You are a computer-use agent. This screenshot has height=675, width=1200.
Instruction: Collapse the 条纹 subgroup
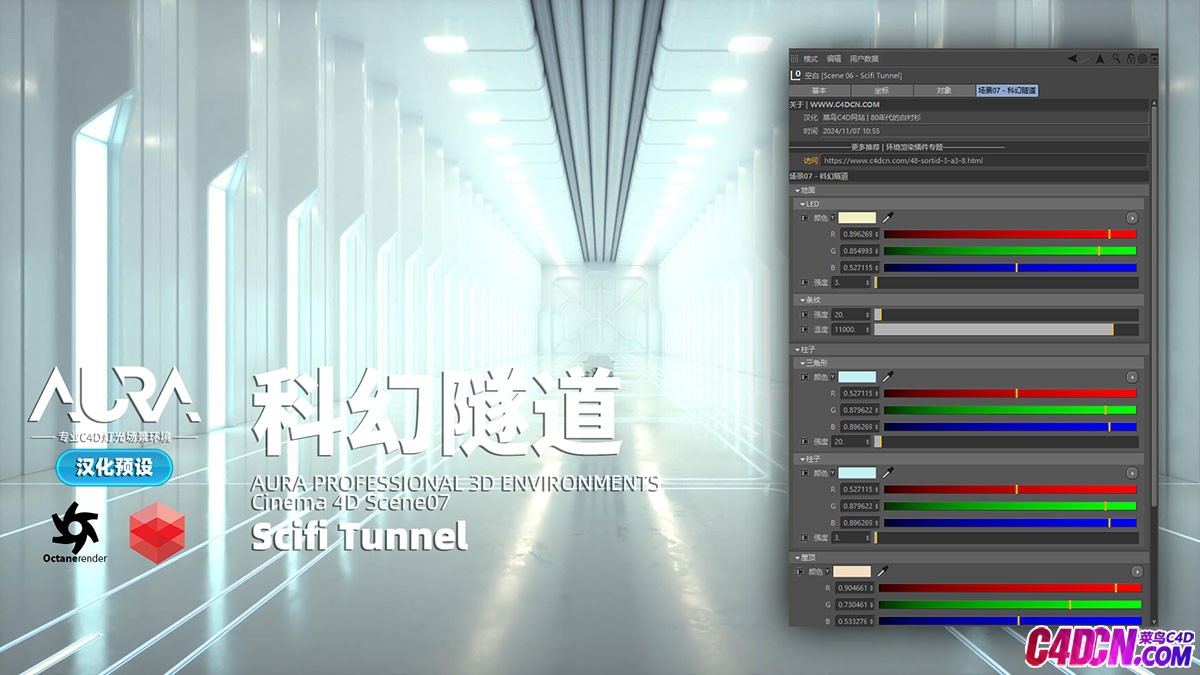[x=803, y=299]
